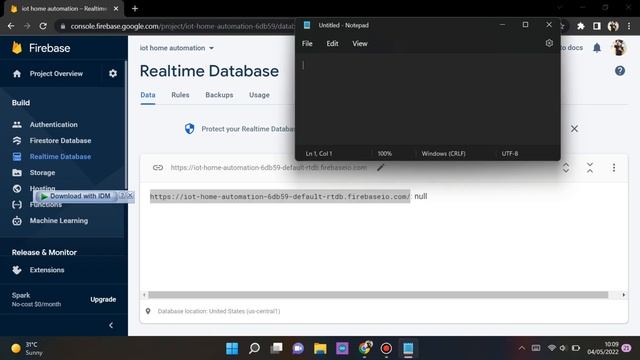Open Functions brackets icon in sidebar
640x360 pixels.
tap(17, 204)
